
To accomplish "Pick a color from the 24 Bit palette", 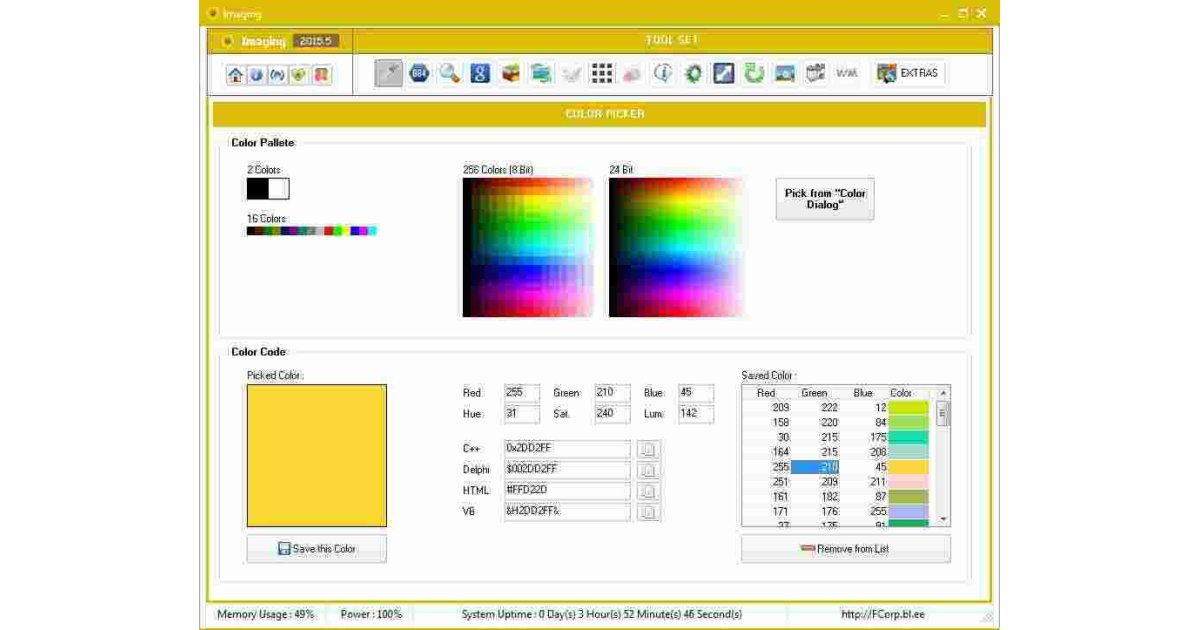I will (x=675, y=247).
